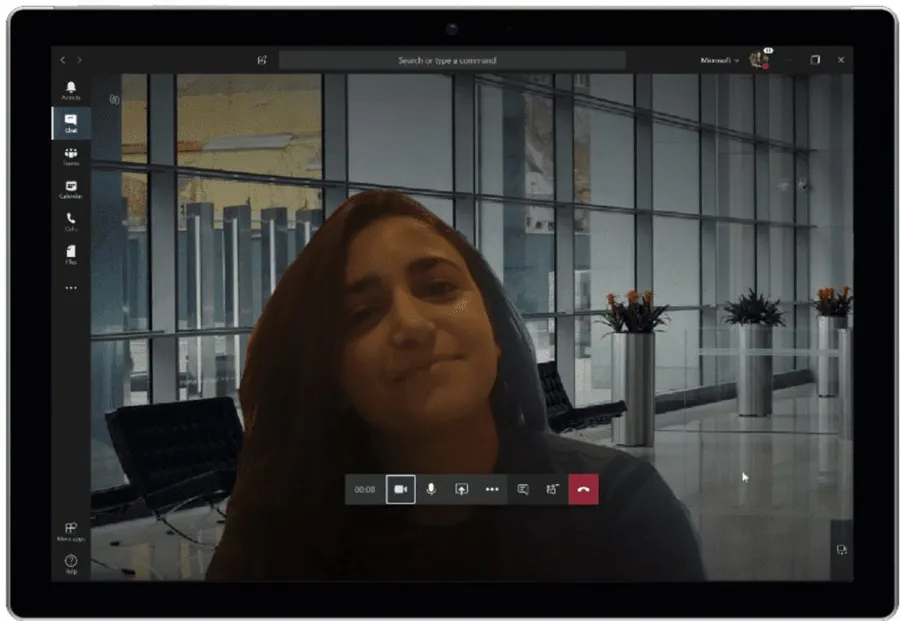Show the meeting conversation panel
The height and width of the screenshot is (621, 900).
pyautogui.click(x=522, y=489)
